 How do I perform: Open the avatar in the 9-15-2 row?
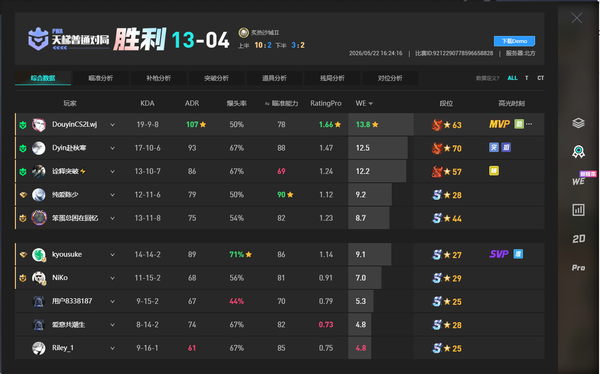[x=39, y=302]
